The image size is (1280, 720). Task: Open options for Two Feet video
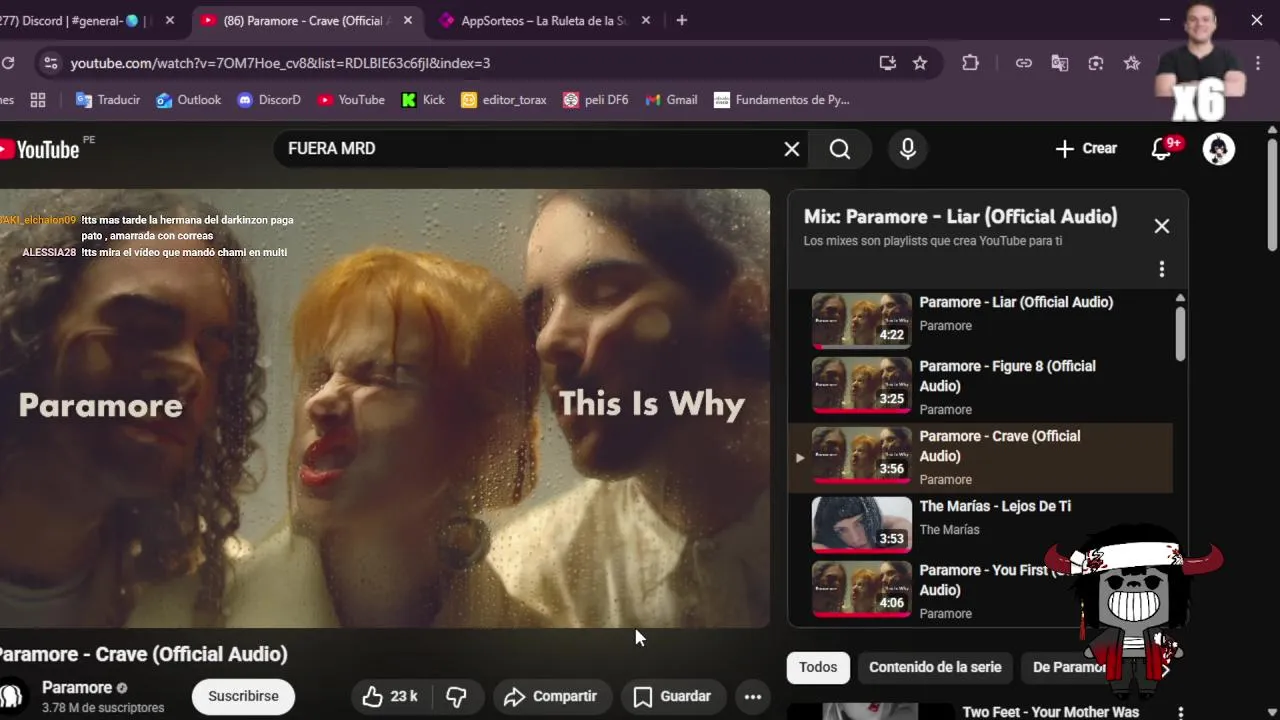[x=1180, y=713]
